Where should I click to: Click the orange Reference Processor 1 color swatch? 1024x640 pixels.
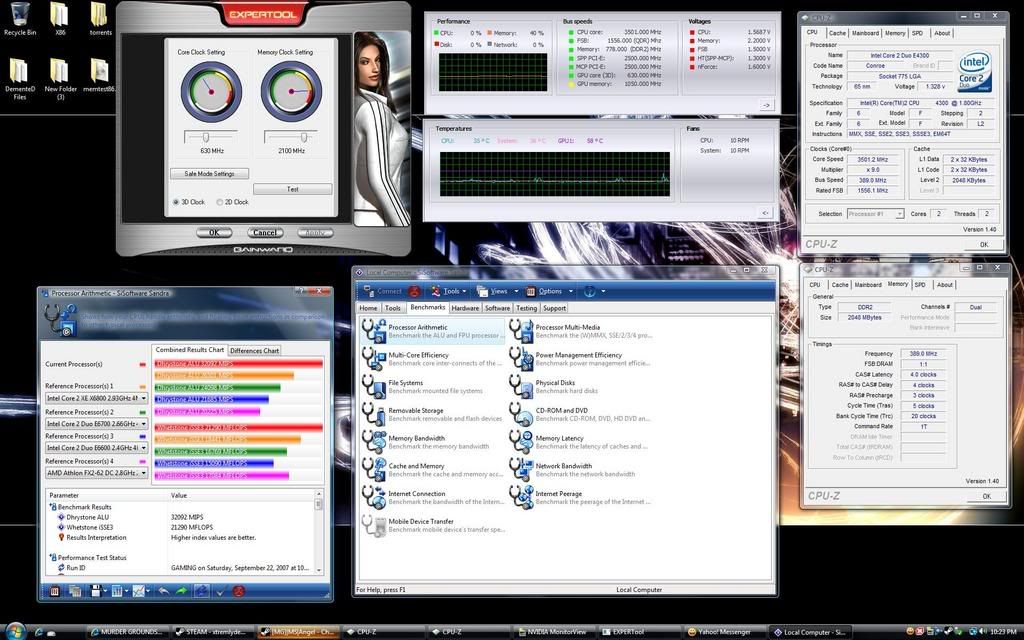pos(143,387)
